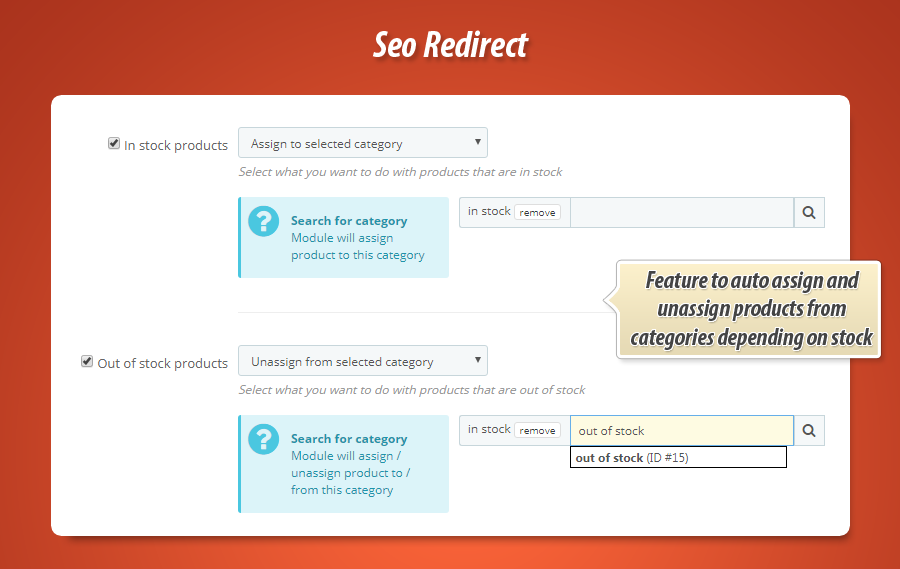Select the out of stock (ID #15) suggestion
Viewport: 900px width, 569px height.
(x=632, y=458)
